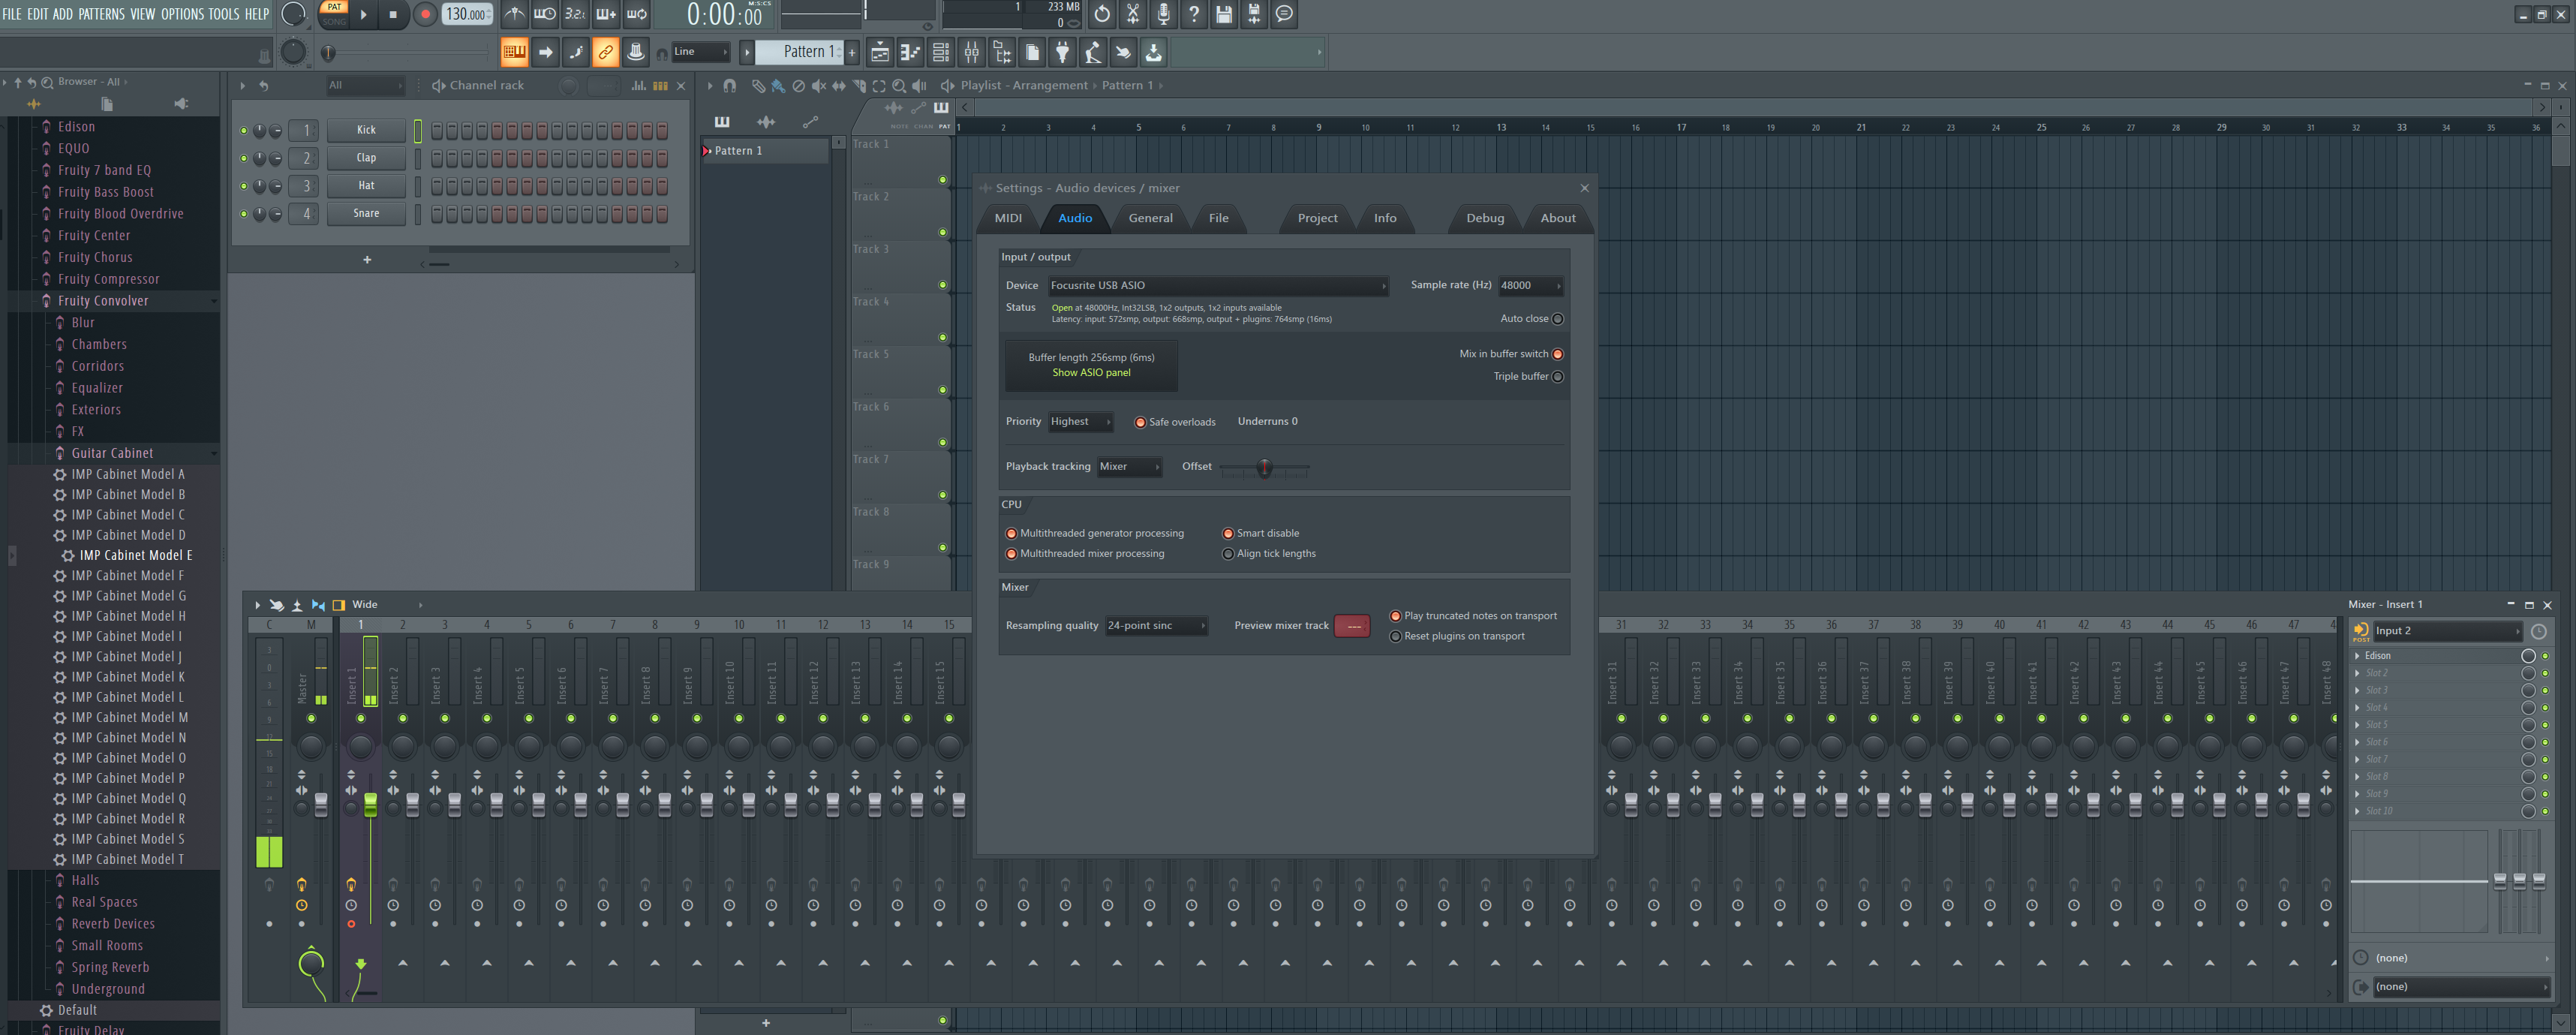Click the Kick channel button
The width and height of the screenshot is (2576, 1035).
point(366,130)
